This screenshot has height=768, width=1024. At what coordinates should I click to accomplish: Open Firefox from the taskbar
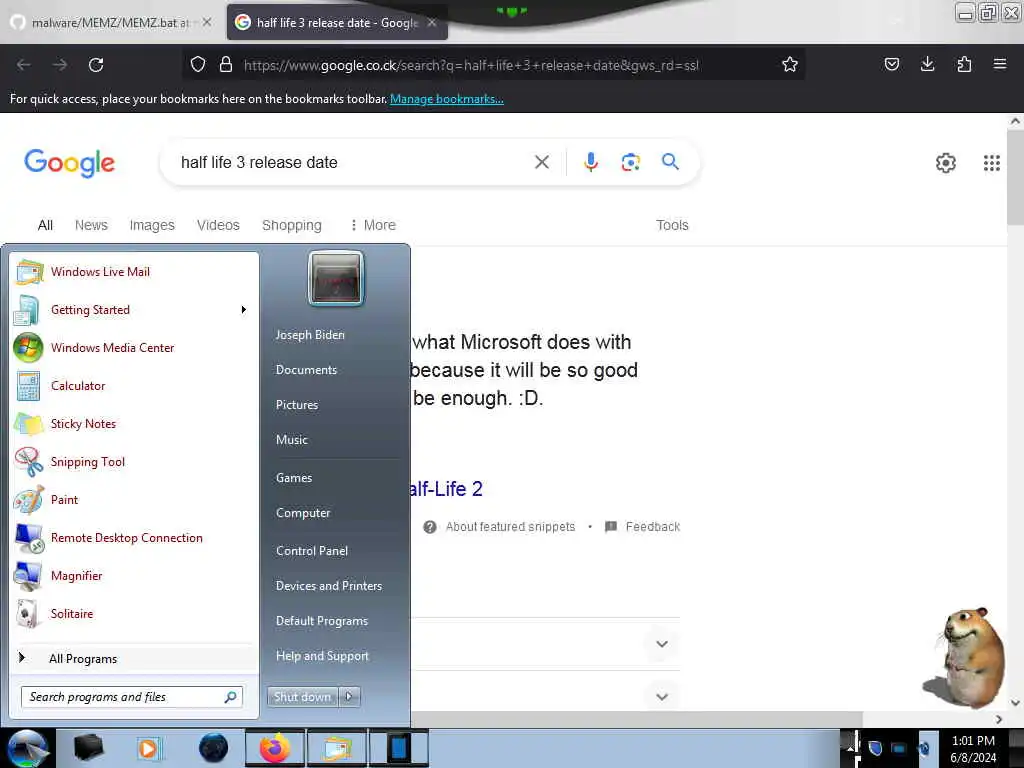[275, 748]
